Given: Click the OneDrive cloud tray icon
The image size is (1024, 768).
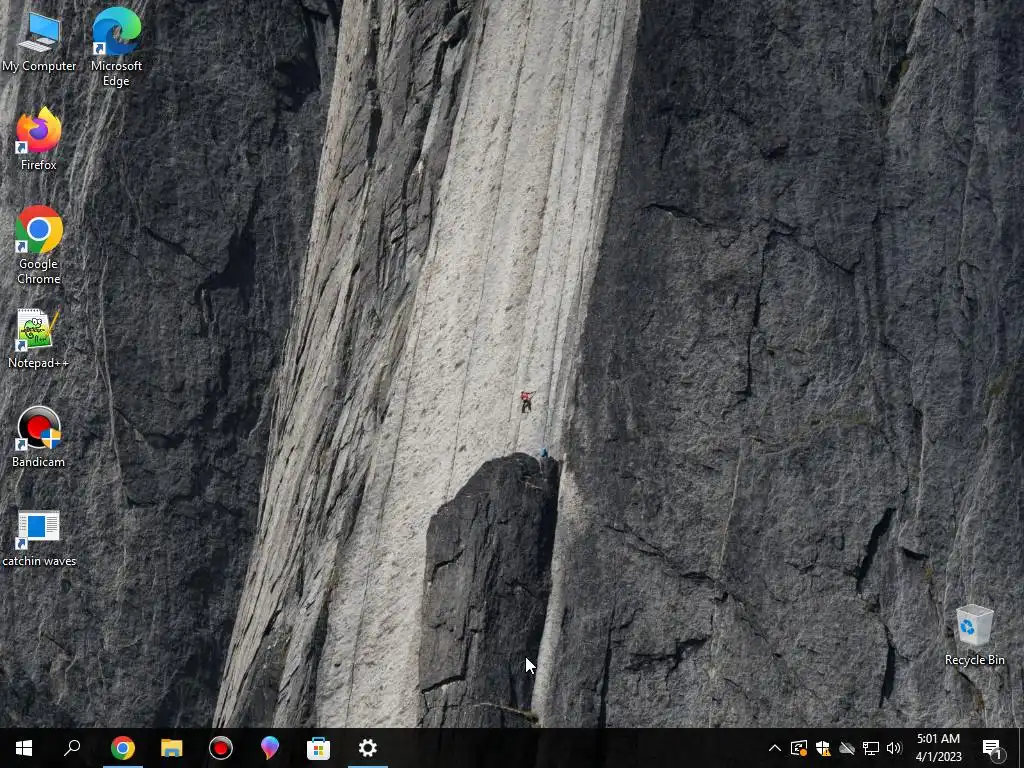Looking at the screenshot, I should 847,748.
